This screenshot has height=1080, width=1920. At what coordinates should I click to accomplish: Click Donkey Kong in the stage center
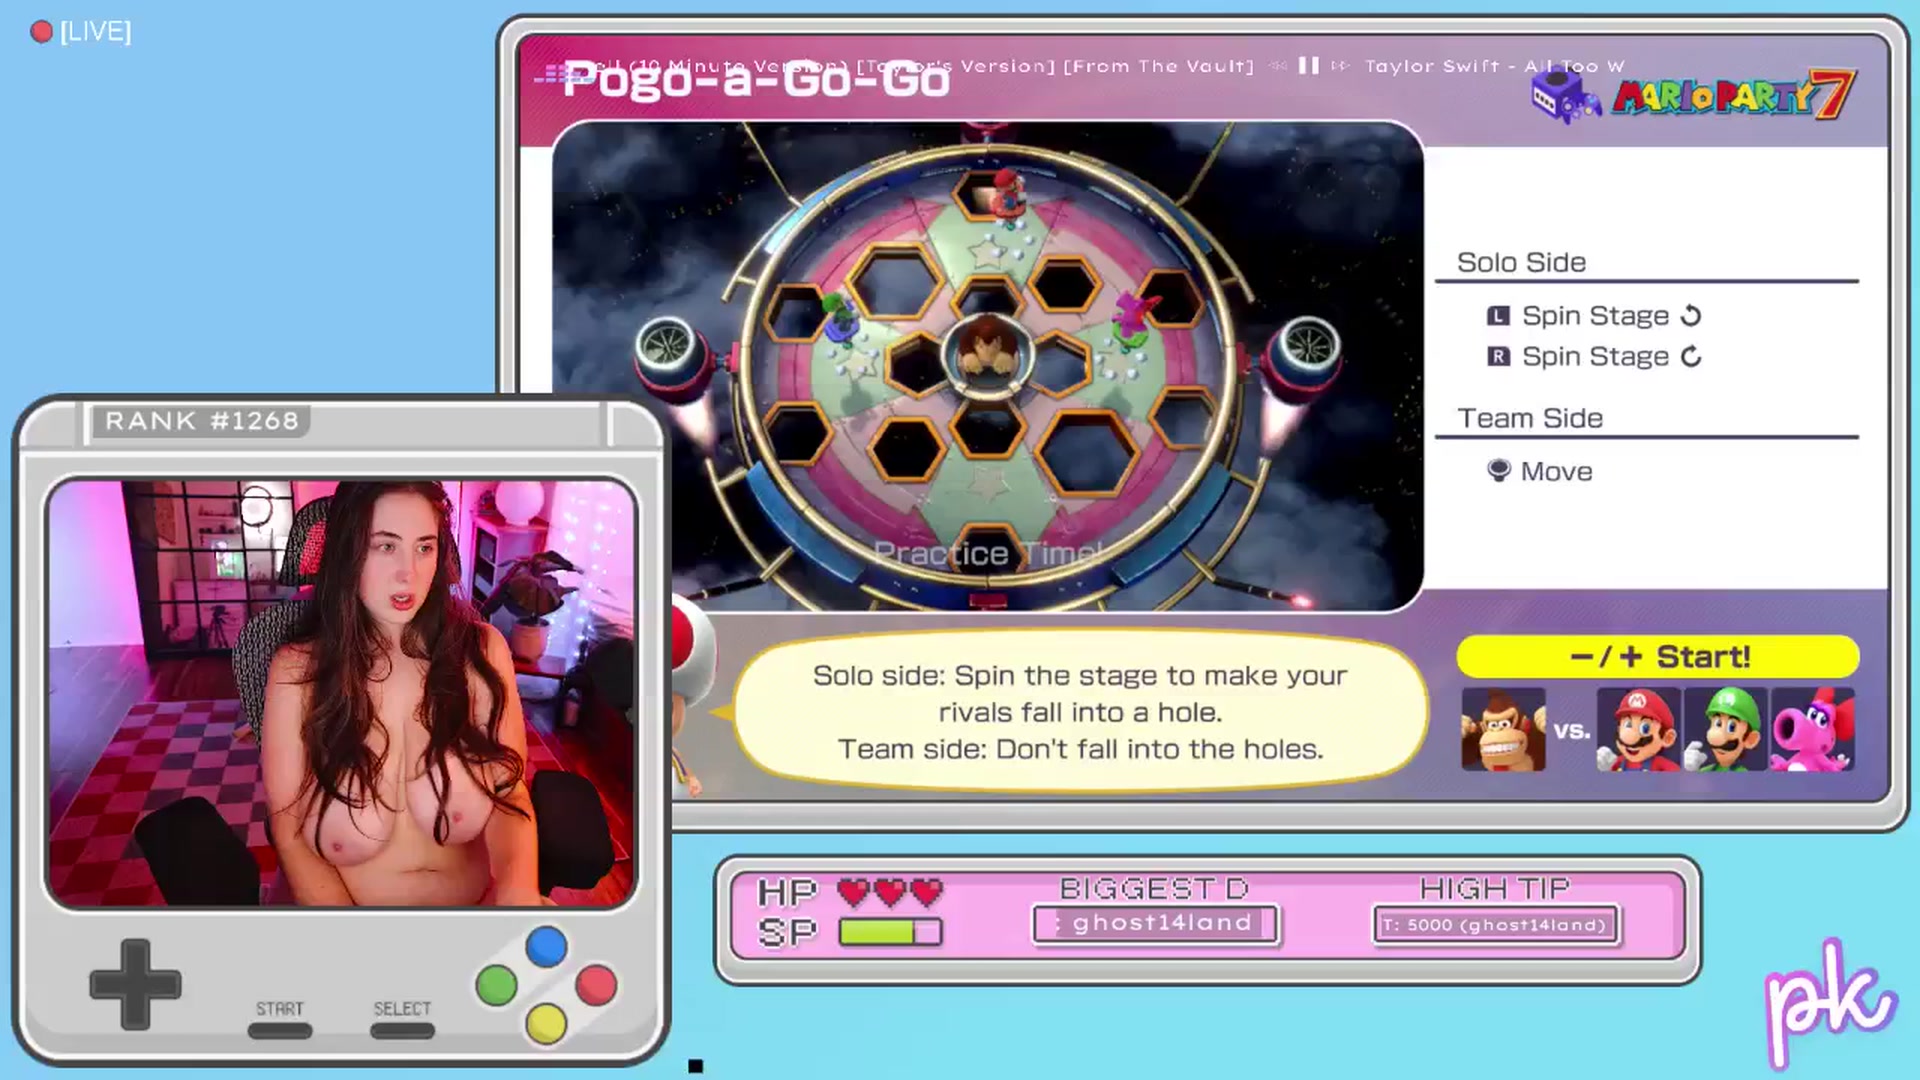click(988, 354)
